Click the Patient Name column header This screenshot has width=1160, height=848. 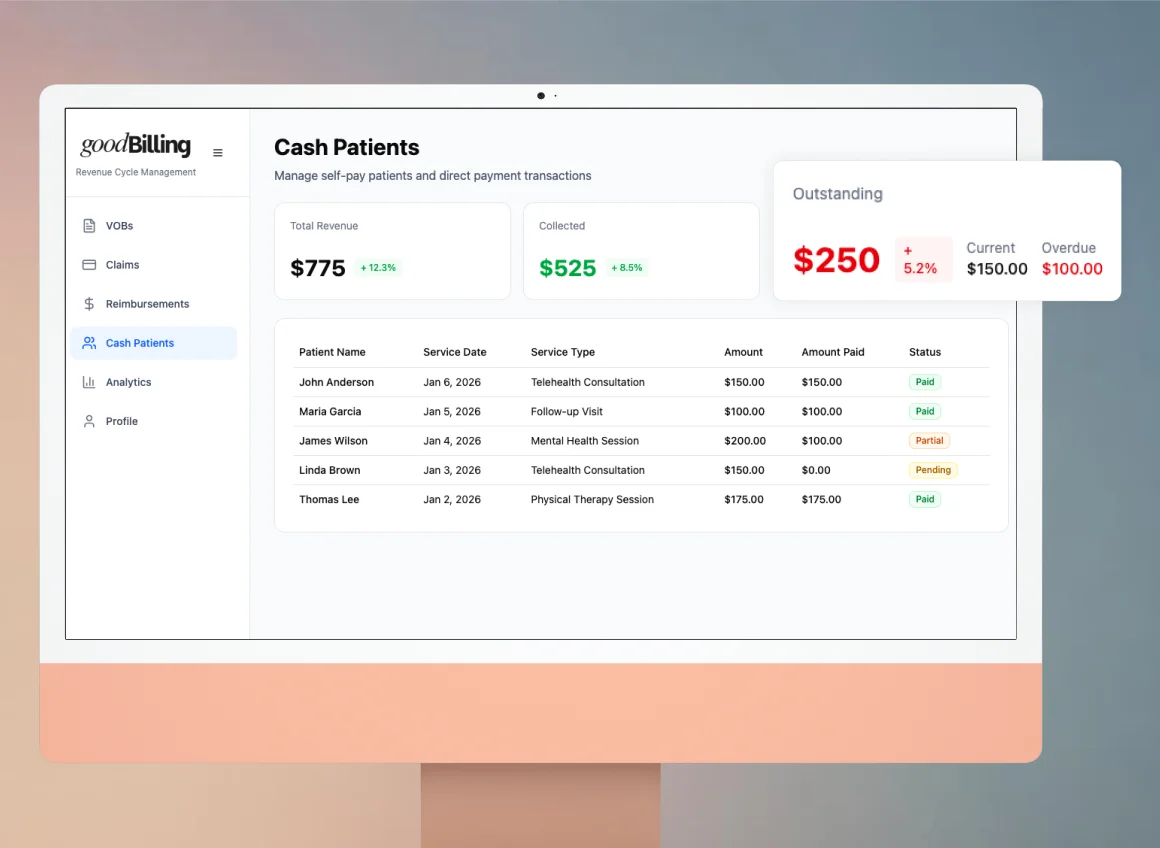click(332, 352)
